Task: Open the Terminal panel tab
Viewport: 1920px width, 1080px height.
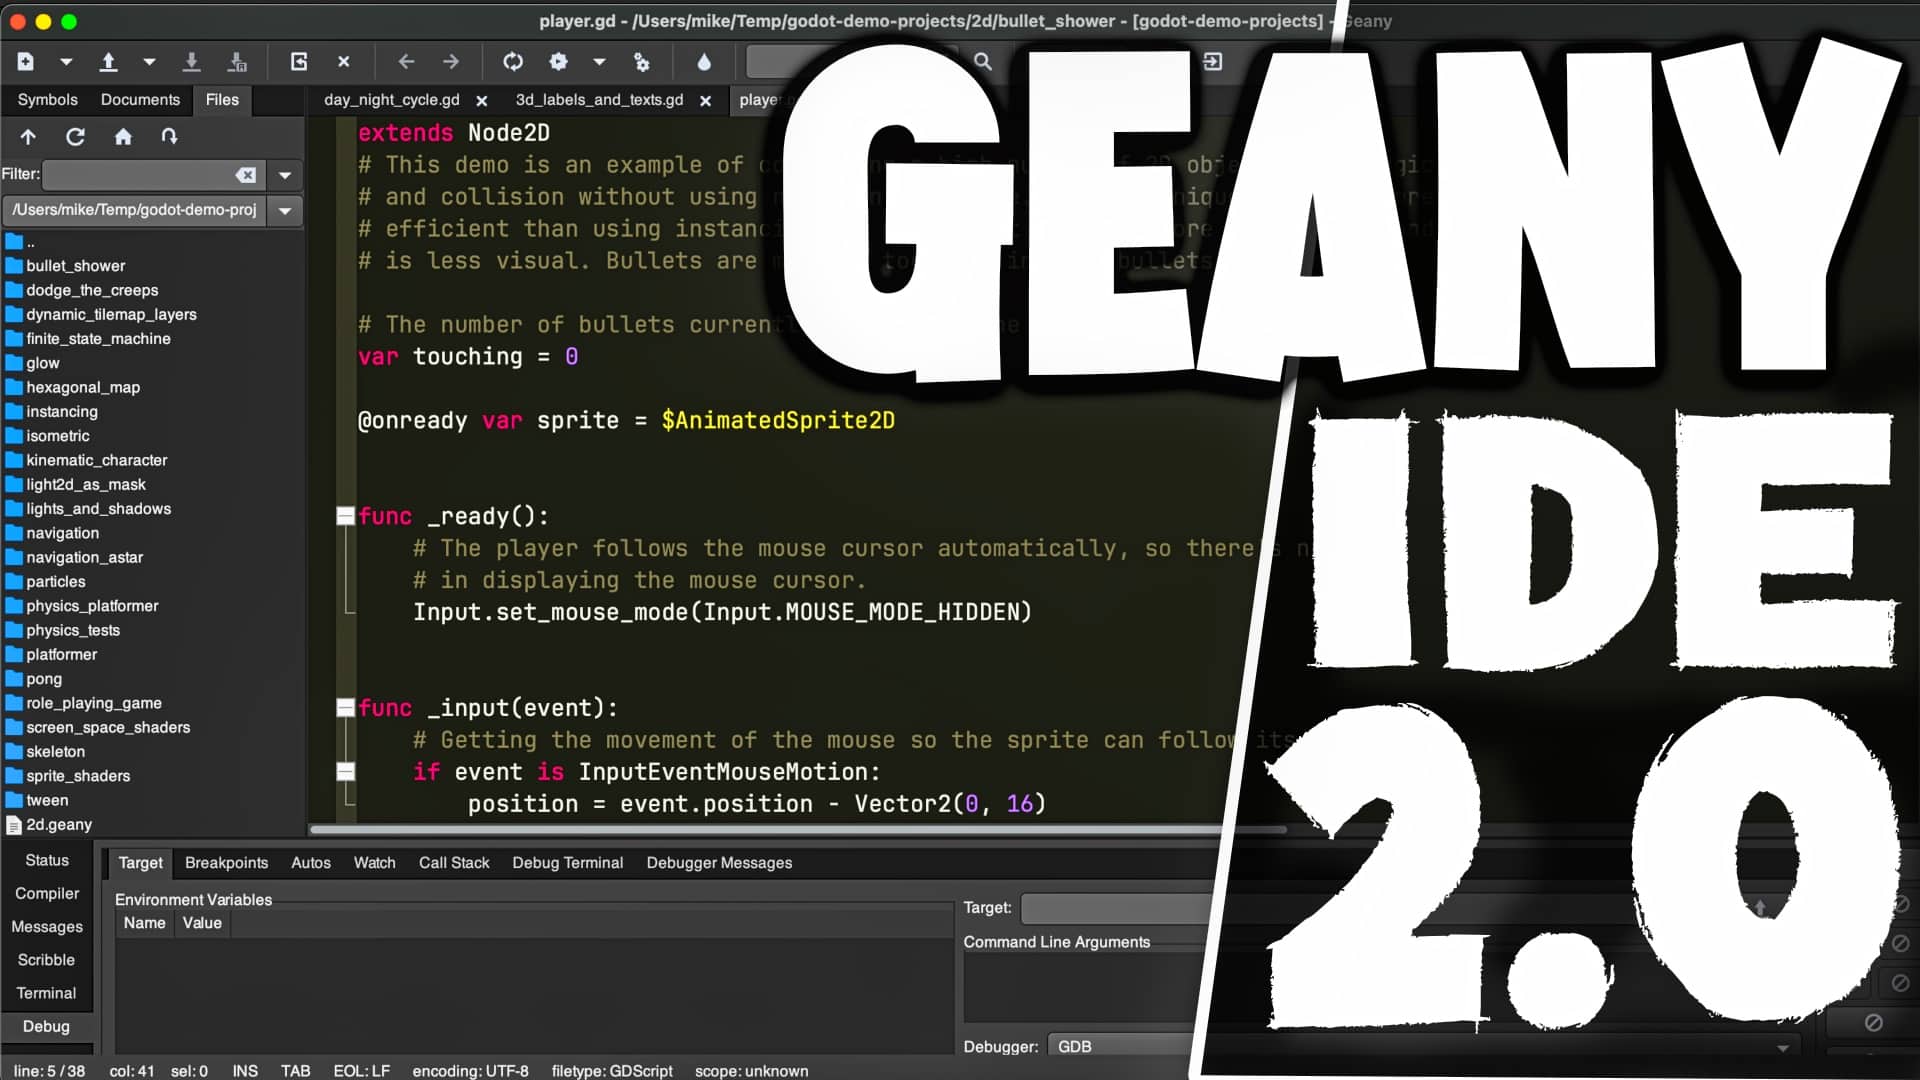Action: (47, 993)
